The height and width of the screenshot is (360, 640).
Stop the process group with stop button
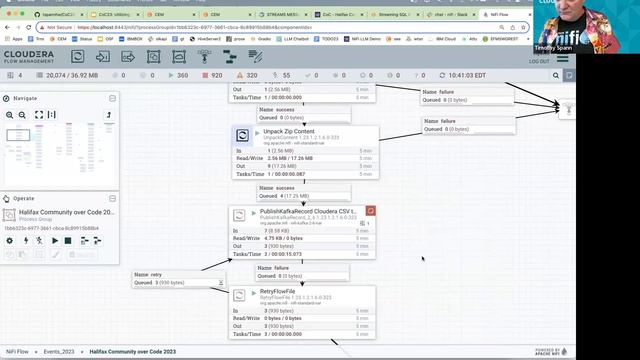[68, 241]
